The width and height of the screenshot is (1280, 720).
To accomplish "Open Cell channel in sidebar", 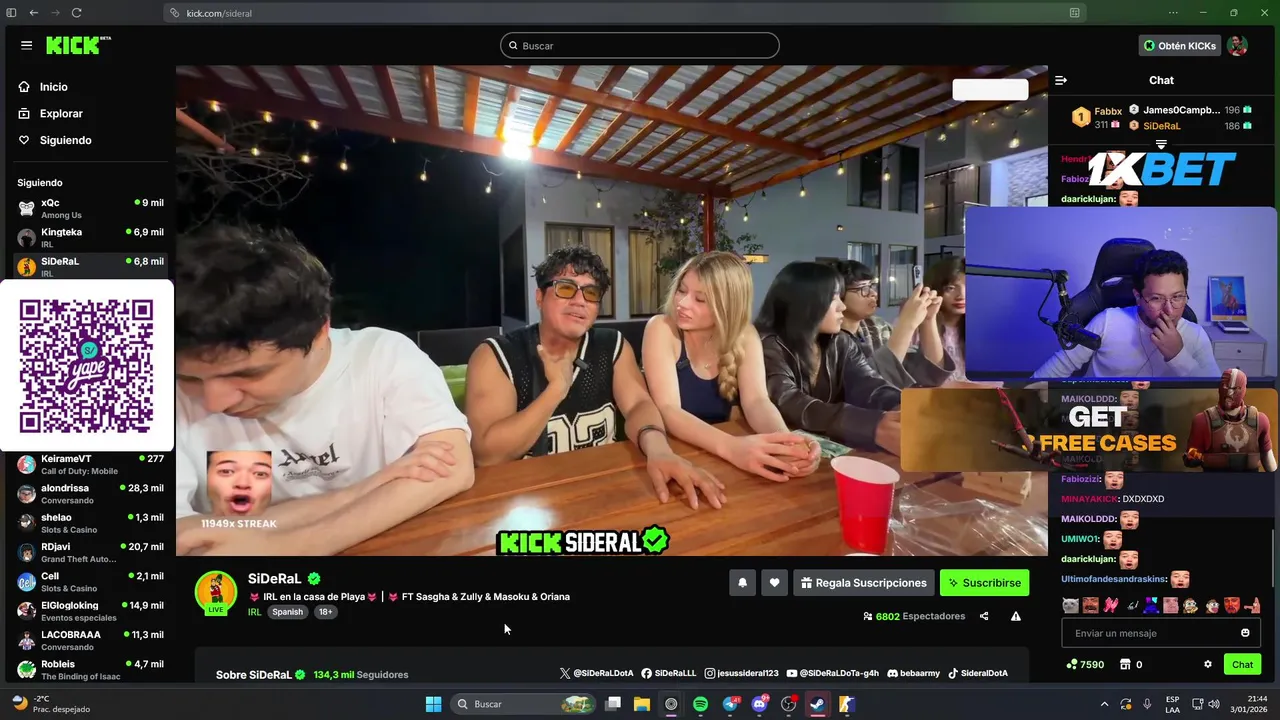I will pos(90,581).
